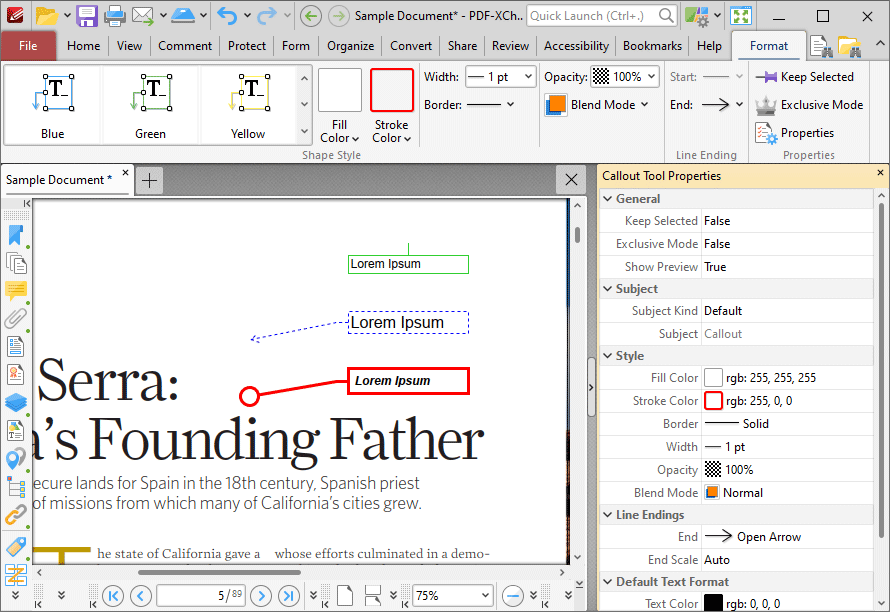Switch to the Bookmarks ribbon tab
Screen dimensions: 890x612
[x=652, y=46]
